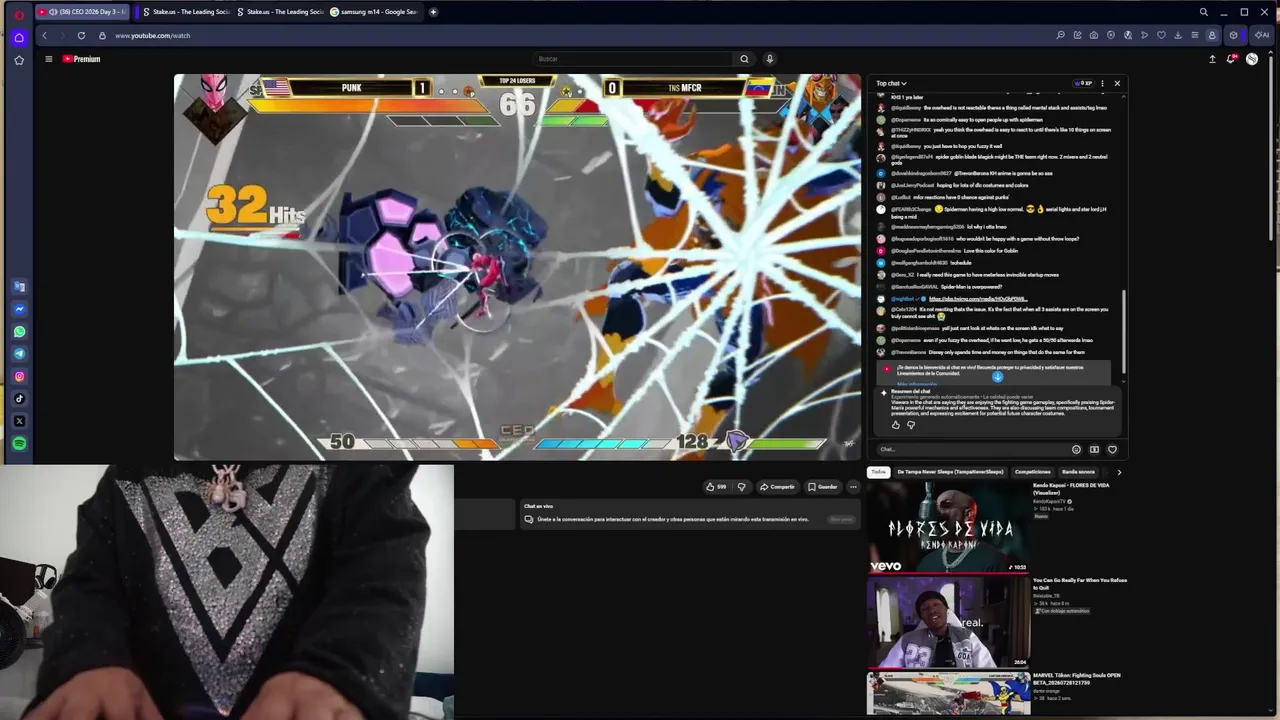Open Spotify in the Opera sidebar

click(x=19, y=443)
